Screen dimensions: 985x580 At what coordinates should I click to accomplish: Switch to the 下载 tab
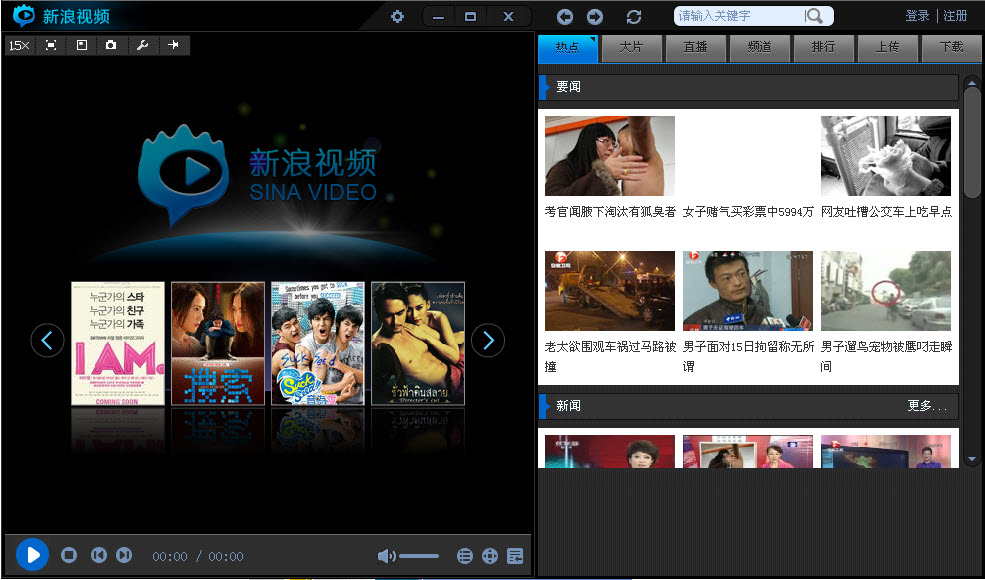tap(952, 48)
